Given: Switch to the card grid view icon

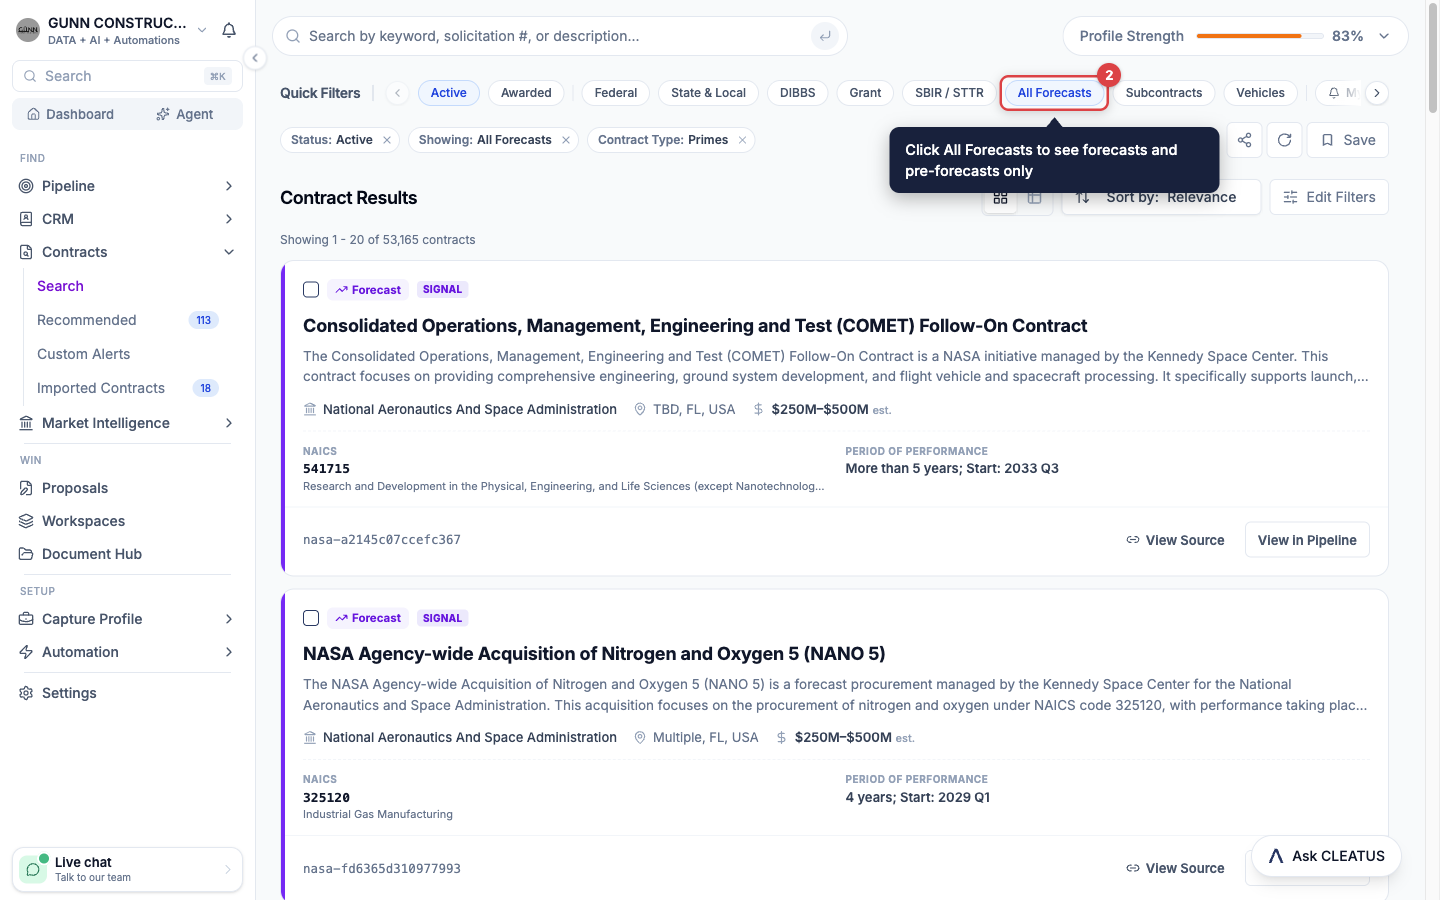Looking at the screenshot, I should pyautogui.click(x=1000, y=197).
